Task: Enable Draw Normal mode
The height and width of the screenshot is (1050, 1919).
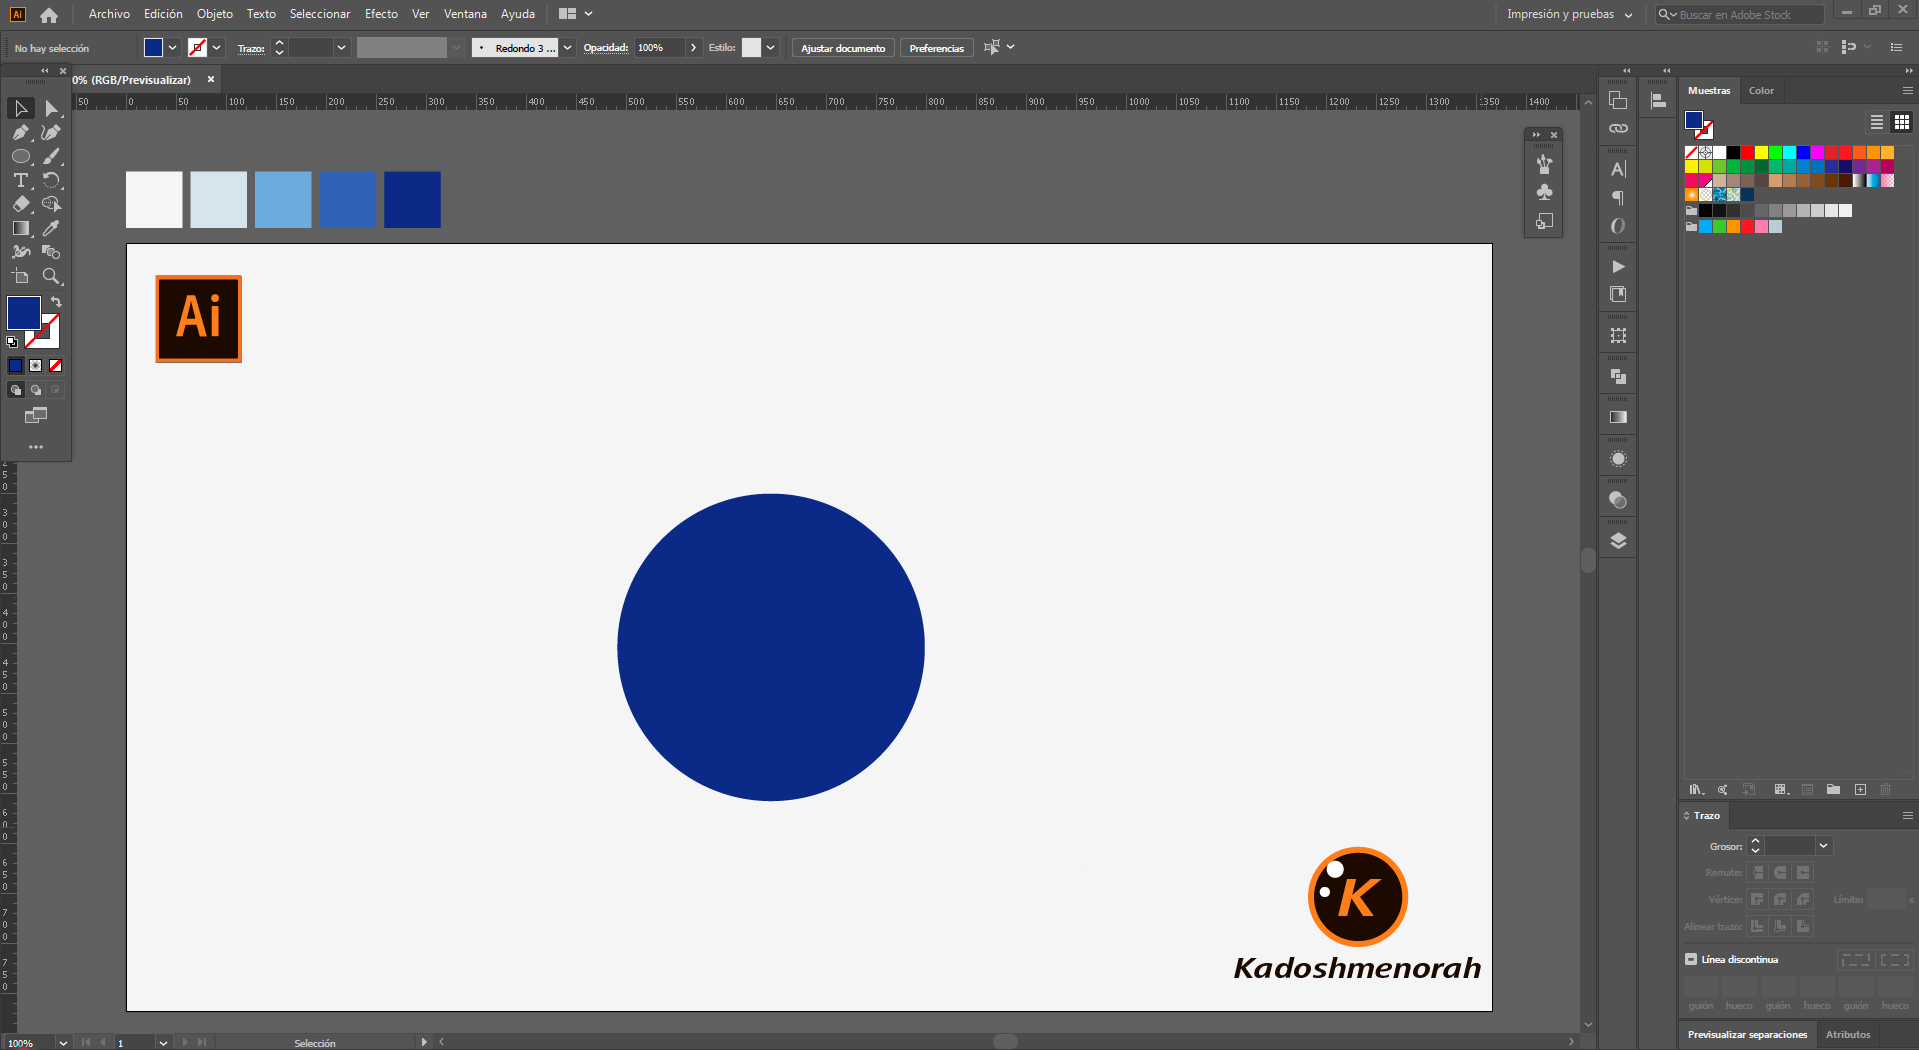Action: (x=15, y=390)
